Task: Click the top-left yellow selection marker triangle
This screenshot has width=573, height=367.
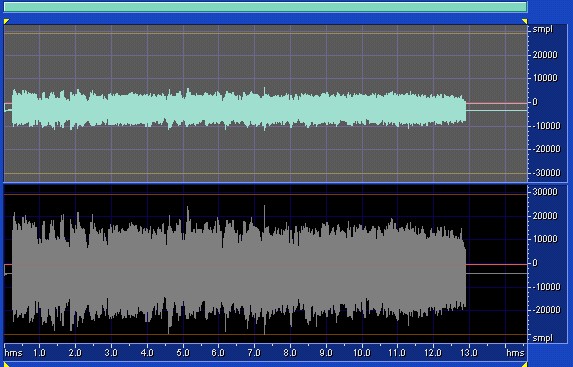Action: 6,22
